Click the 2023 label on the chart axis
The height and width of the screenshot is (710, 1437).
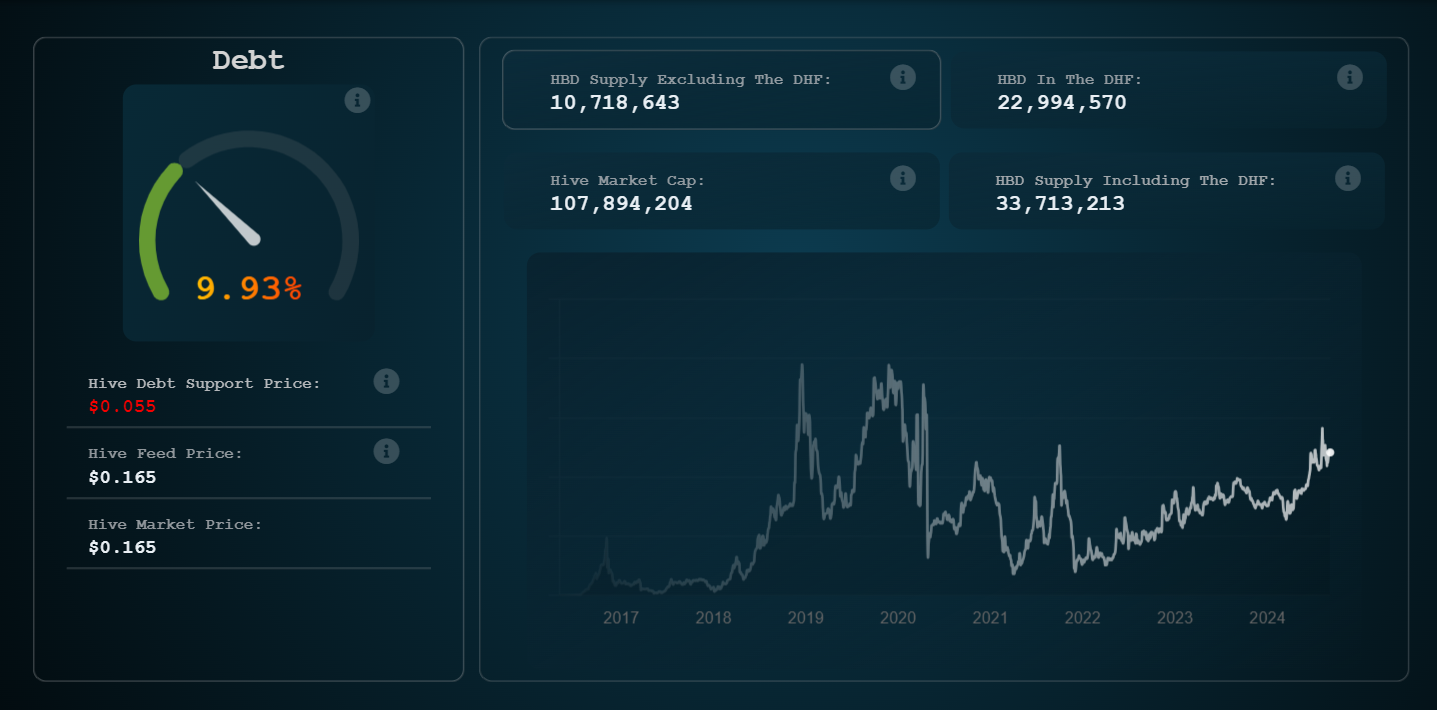pyautogui.click(x=1175, y=618)
